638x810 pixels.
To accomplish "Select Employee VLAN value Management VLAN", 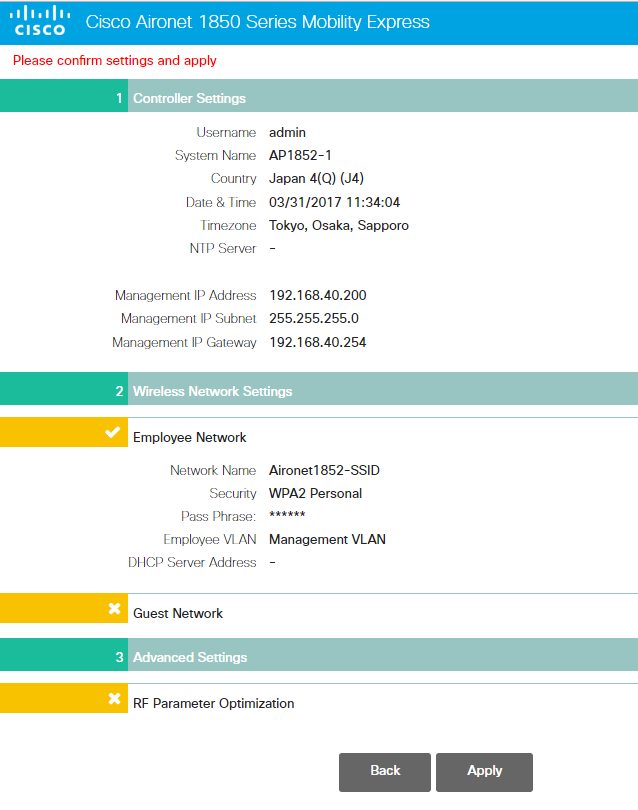I will point(328,539).
